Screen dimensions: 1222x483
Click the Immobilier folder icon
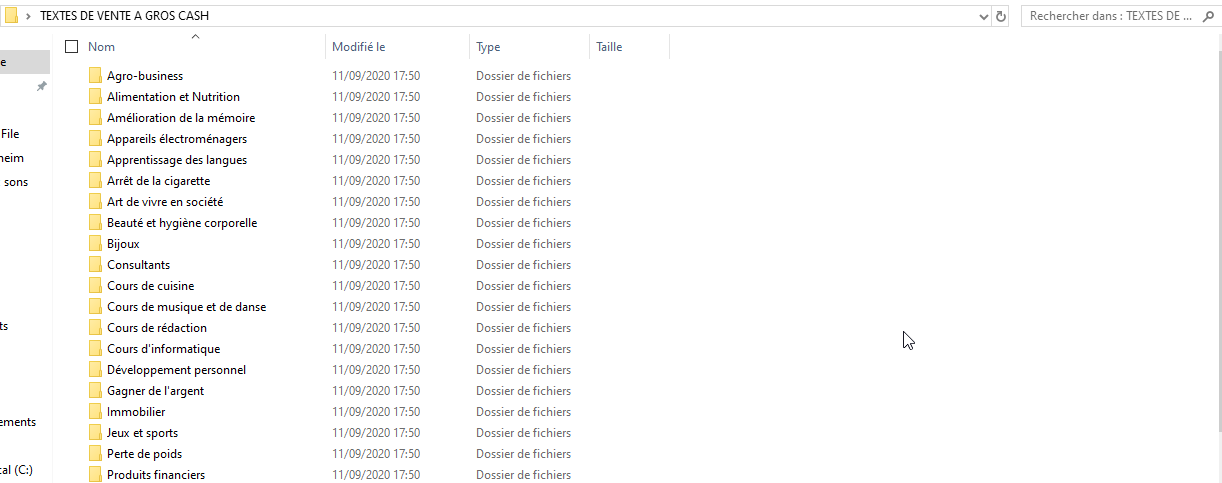(x=95, y=412)
